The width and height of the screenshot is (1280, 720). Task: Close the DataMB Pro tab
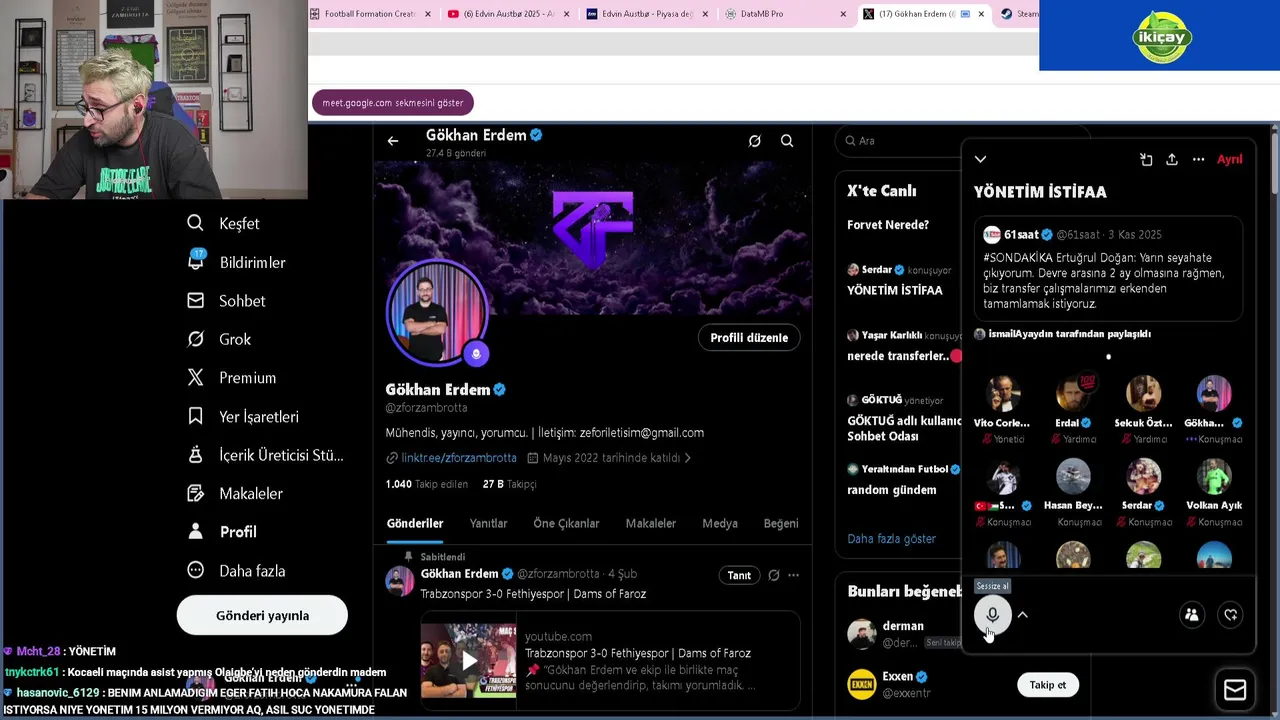coord(843,14)
